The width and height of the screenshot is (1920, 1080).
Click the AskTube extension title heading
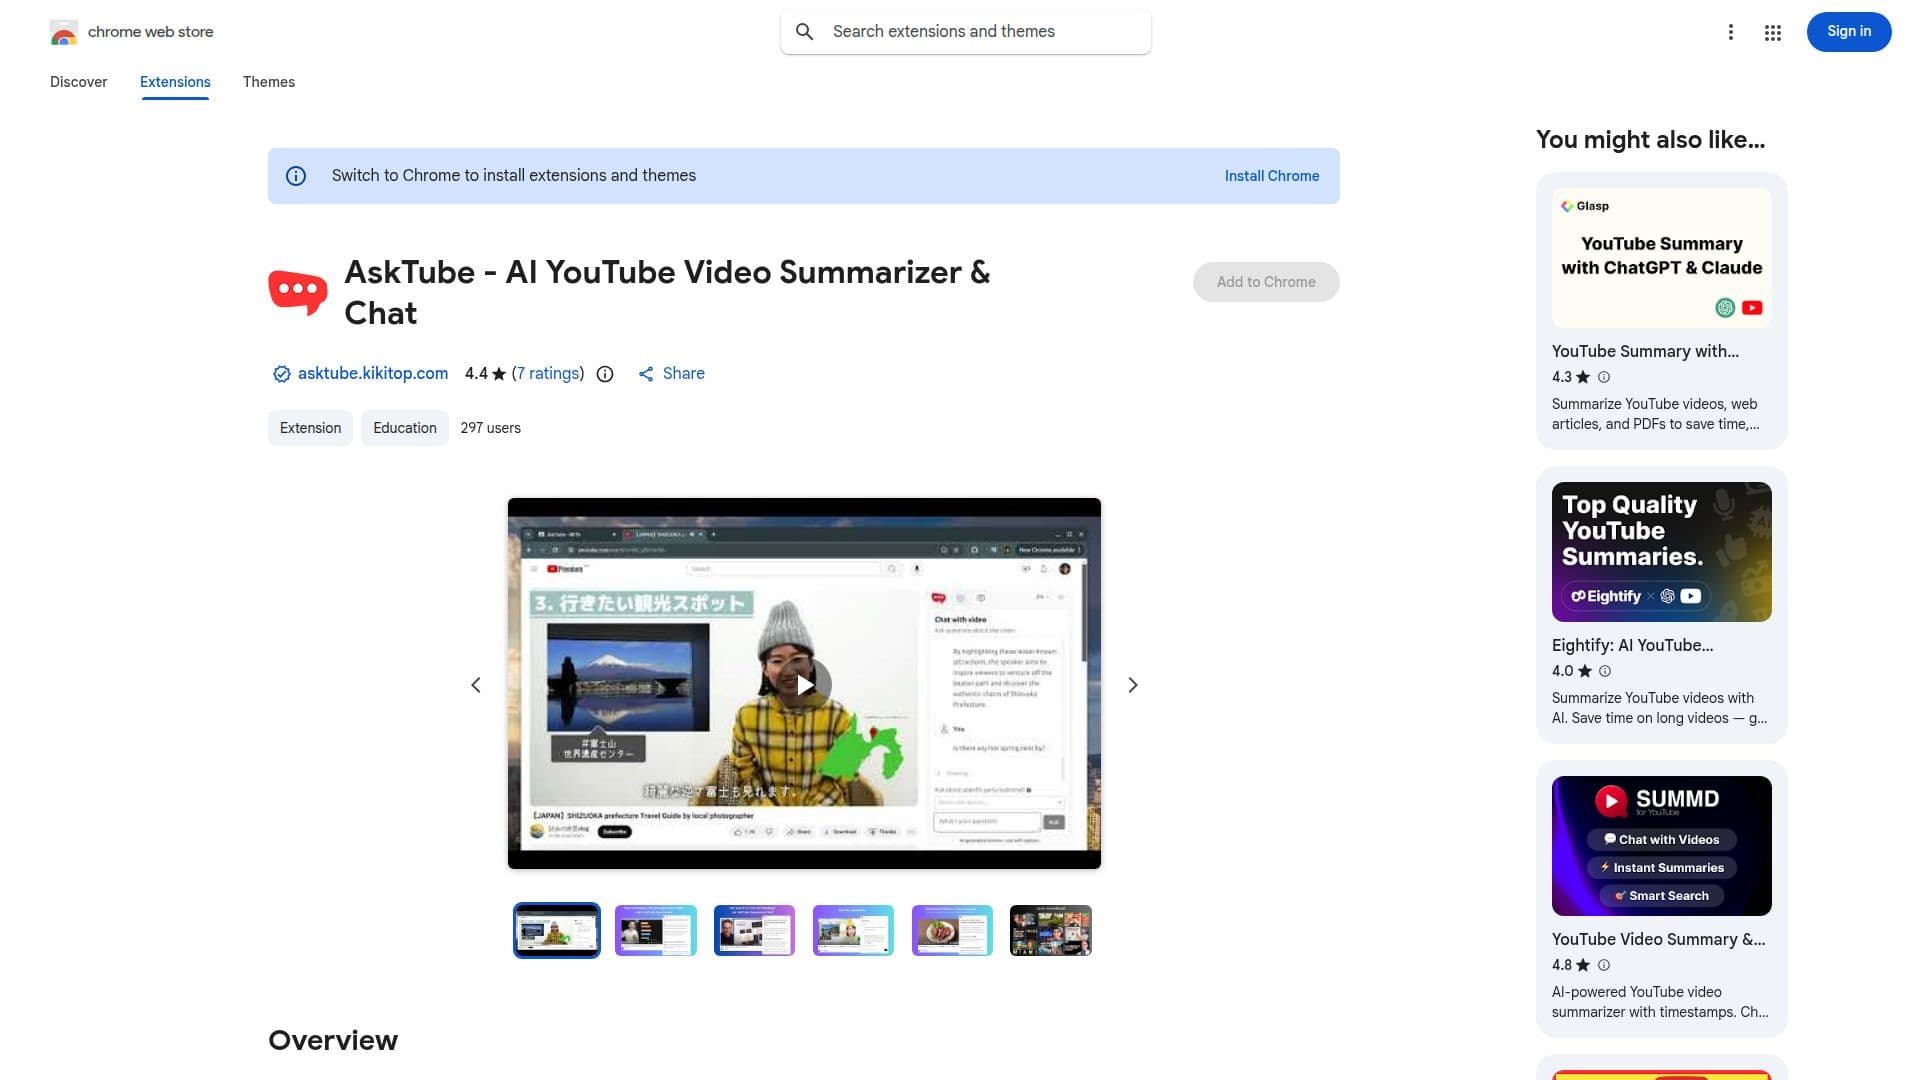(x=667, y=292)
